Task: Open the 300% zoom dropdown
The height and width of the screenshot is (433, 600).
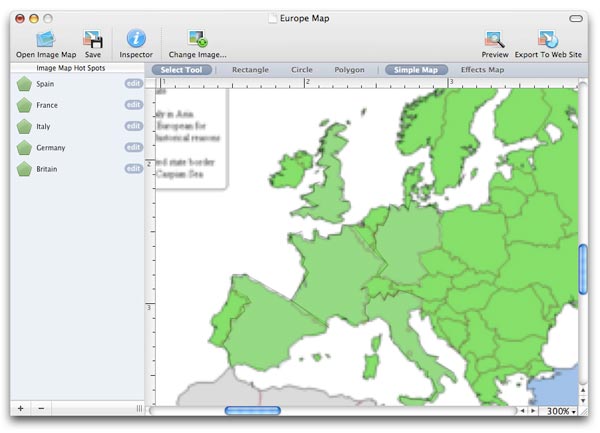Action: (x=561, y=411)
